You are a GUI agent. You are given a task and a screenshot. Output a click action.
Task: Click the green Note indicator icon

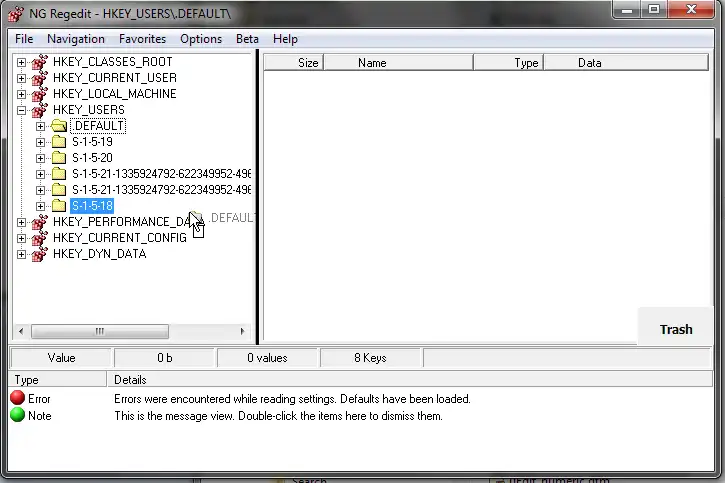18,415
